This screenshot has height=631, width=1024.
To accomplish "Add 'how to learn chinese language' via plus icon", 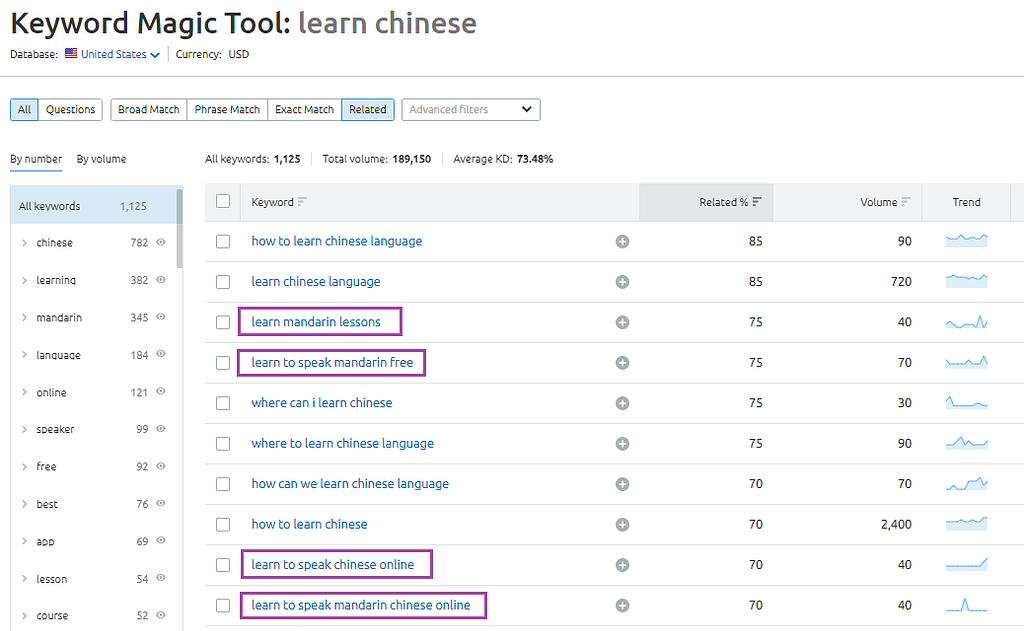I will coord(622,242).
